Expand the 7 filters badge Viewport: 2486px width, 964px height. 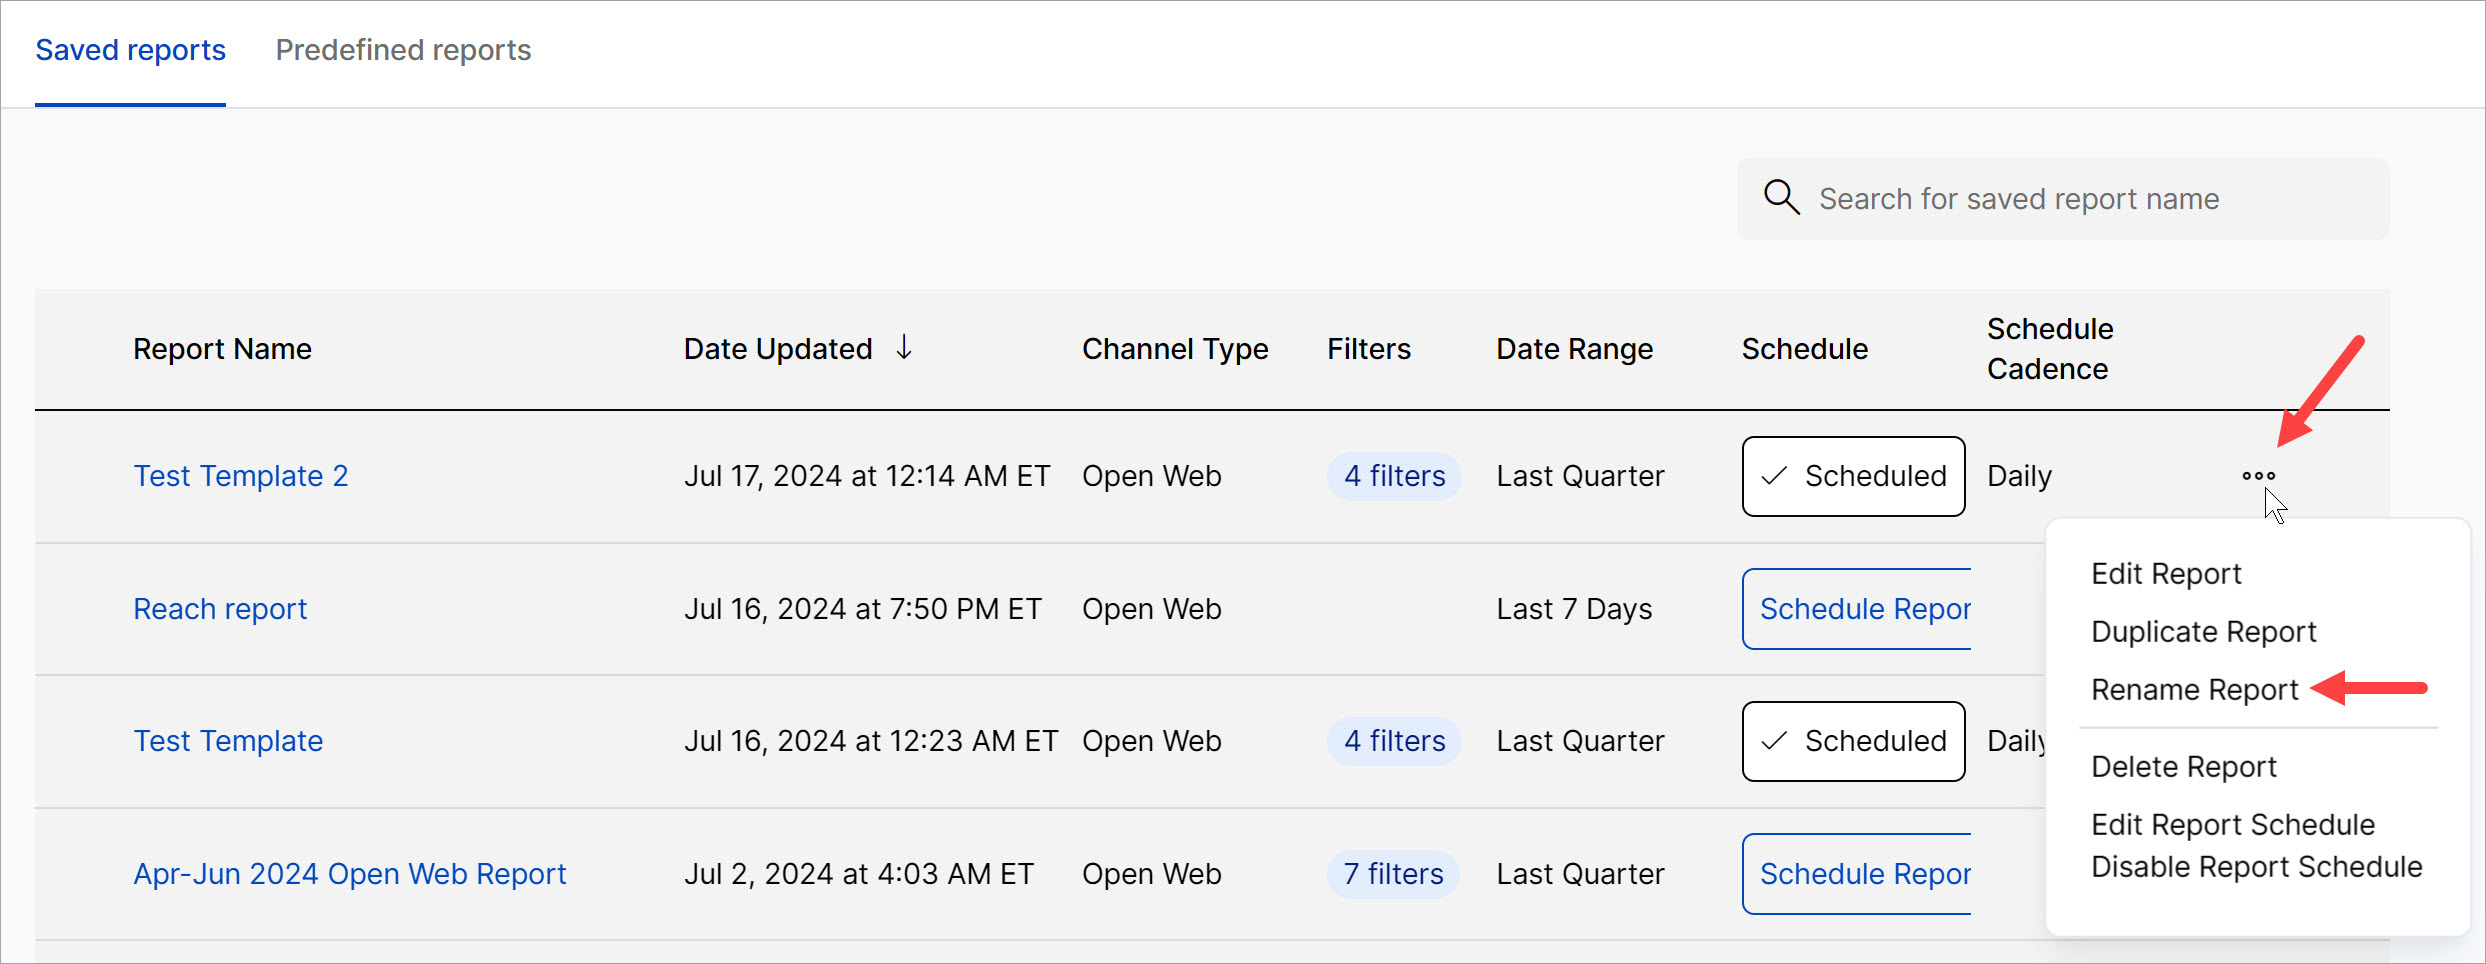tap(1393, 874)
